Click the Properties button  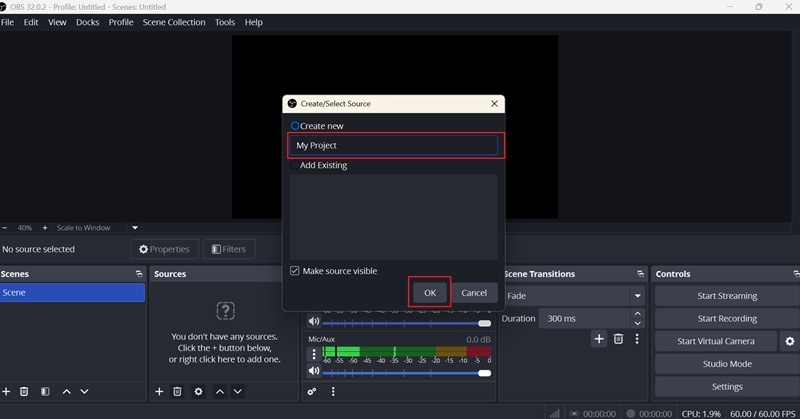coord(164,249)
